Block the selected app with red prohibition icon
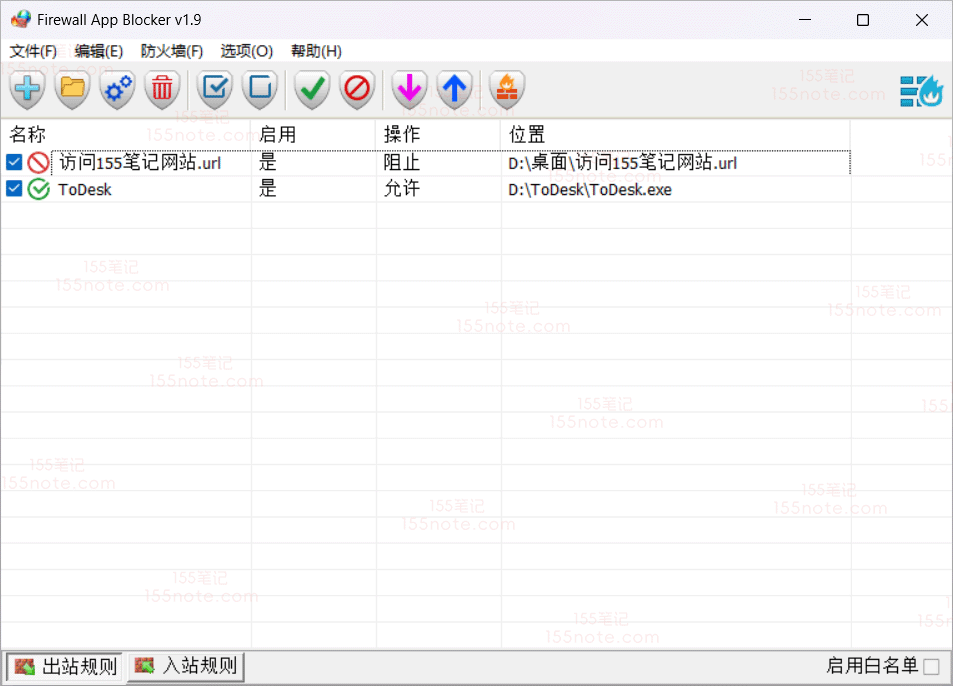This screenshot has width=953, height=686. tap(357, 89)
